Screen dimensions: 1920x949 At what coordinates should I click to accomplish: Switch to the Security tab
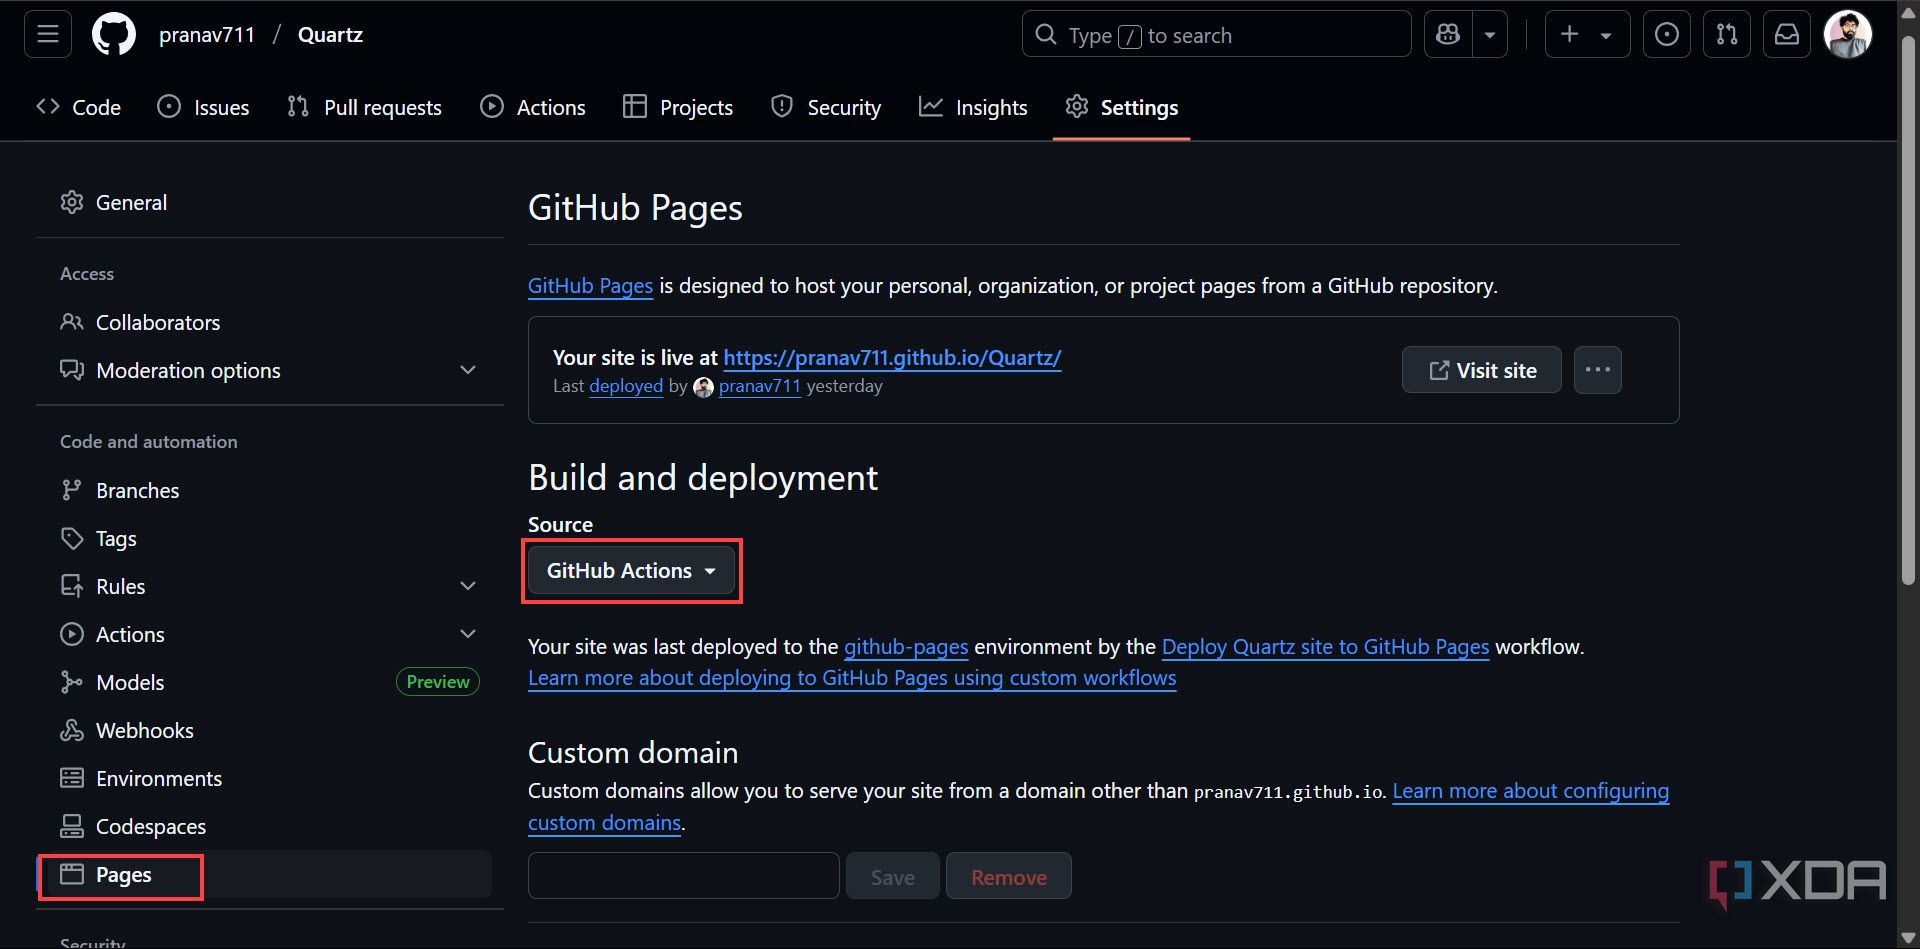826,107
